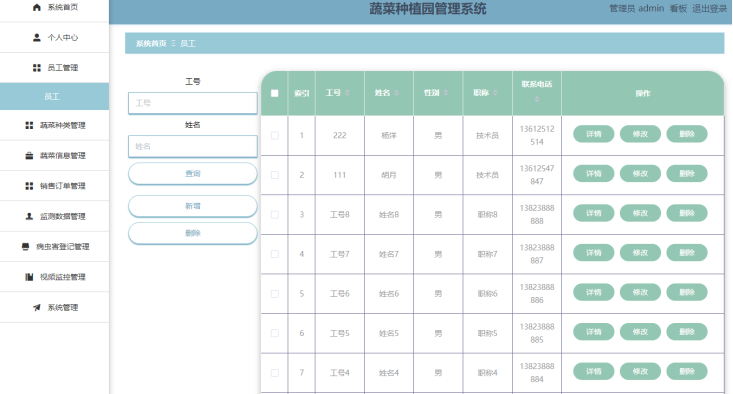733x394 pixels.
Task: Sort by the 姓名 column arrows
Action: pos(396,93)
